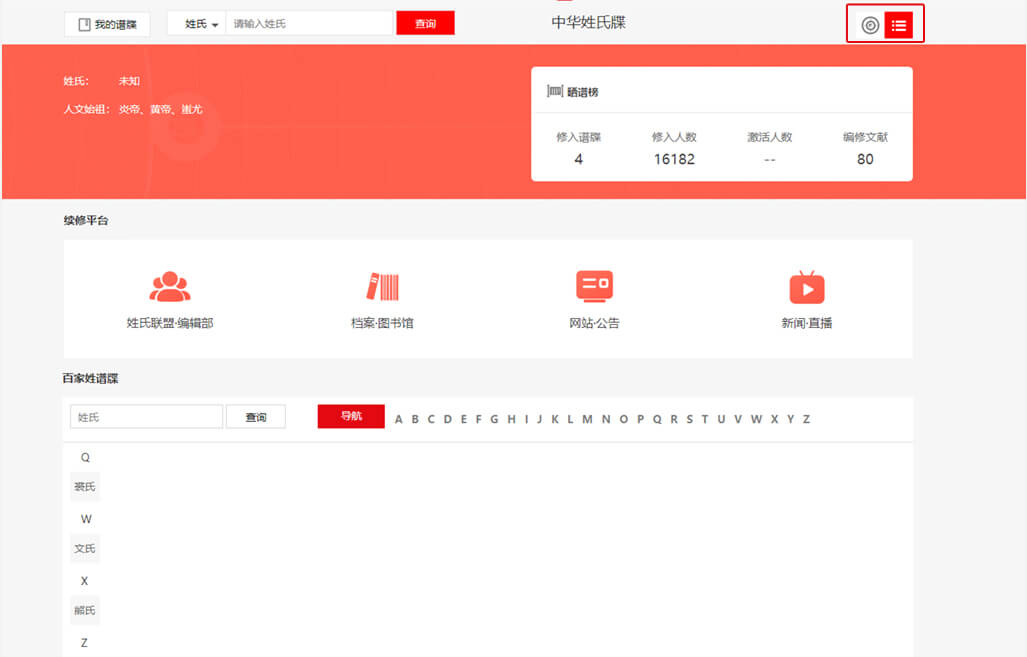Click the white 查询 button beside filter
The image size is (1027, 657).
point(256,417)
